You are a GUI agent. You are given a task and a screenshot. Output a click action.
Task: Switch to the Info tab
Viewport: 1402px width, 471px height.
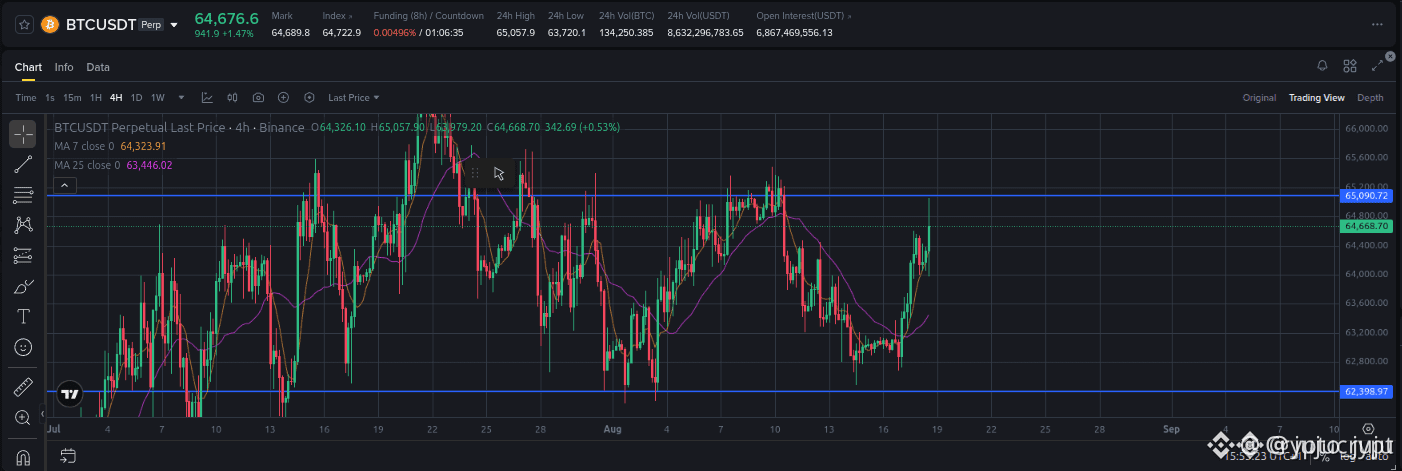pos(64,67)
